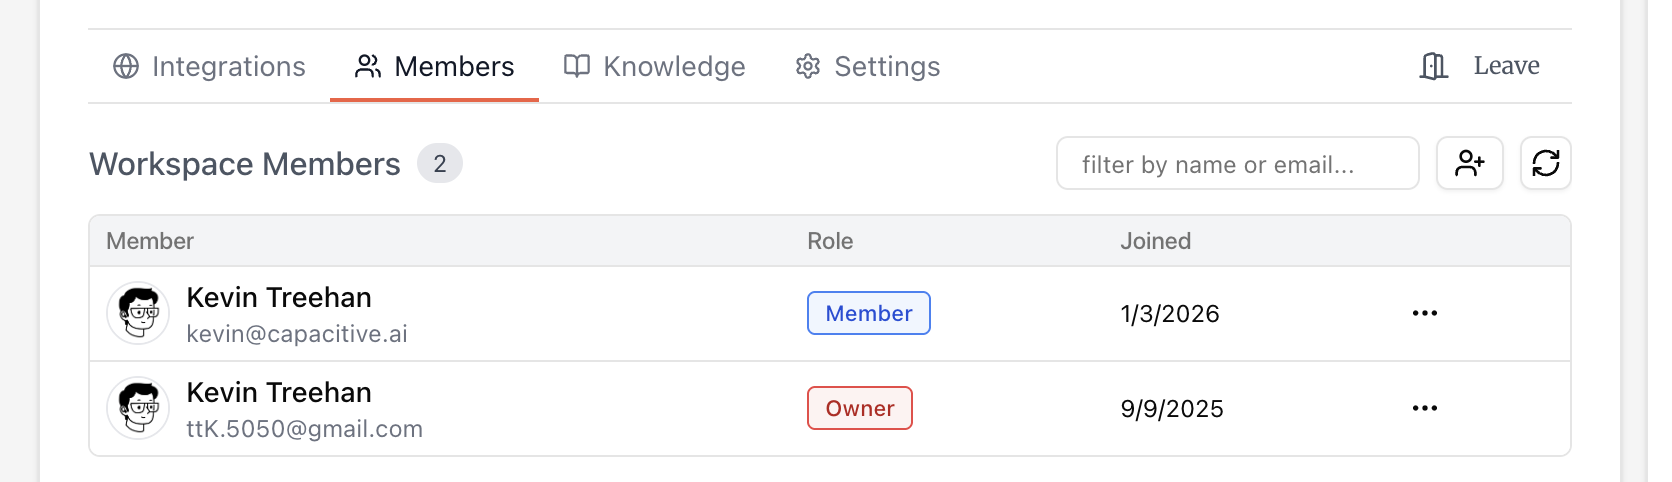This screenshot has height=482, width=1672.
Task: Click the refresh members list icon
Action: (1545, 163)
